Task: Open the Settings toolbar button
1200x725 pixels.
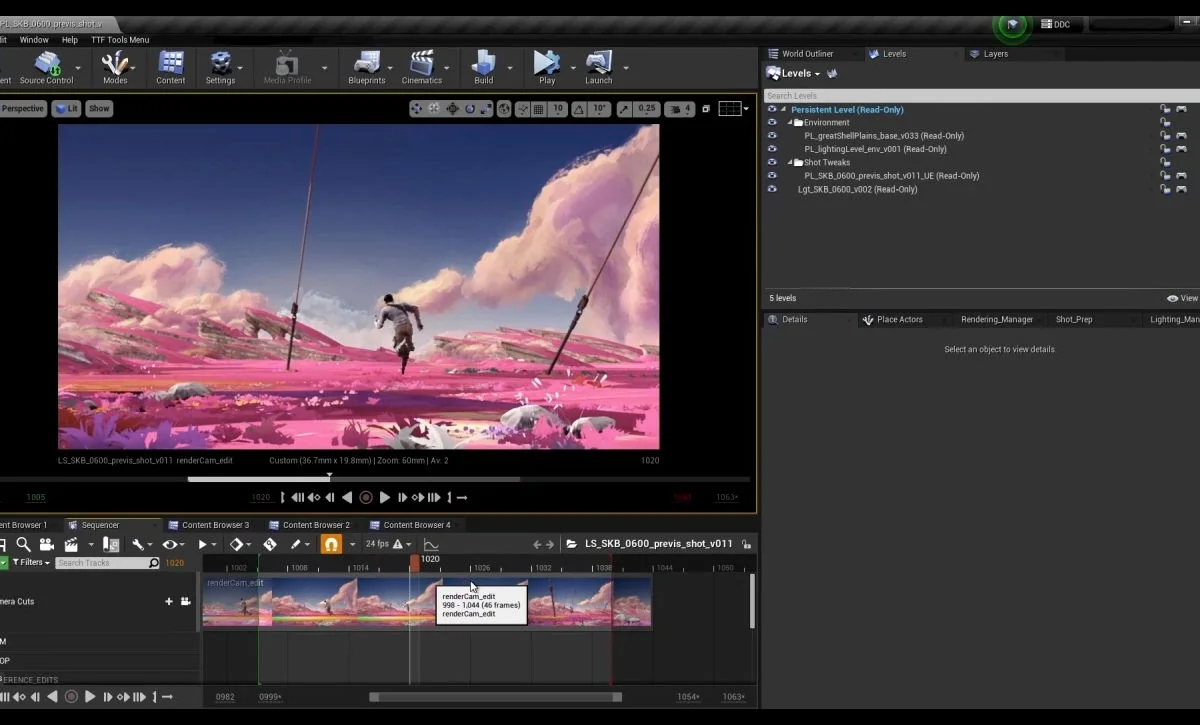Action: [220, 68]
